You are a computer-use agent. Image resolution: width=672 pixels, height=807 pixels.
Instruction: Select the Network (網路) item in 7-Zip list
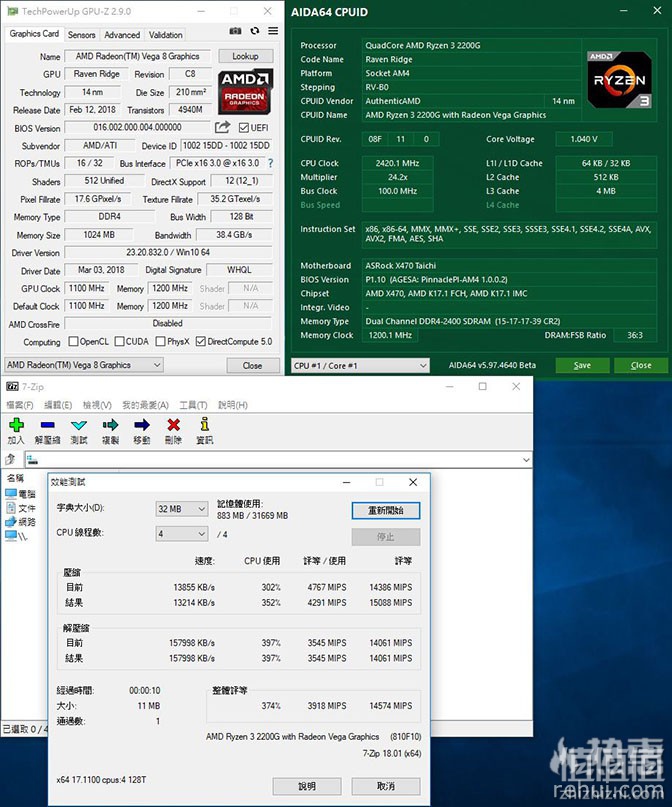point(21,522)
